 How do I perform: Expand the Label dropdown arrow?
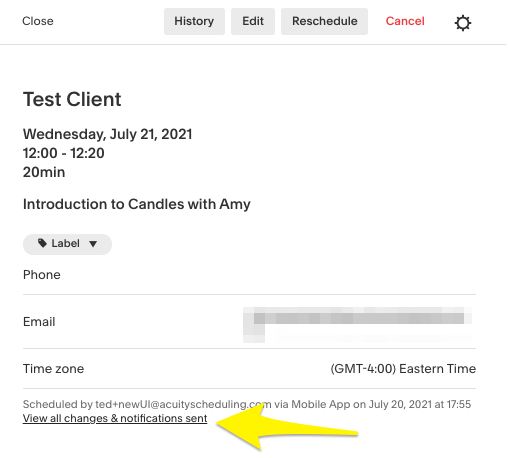[93, 244]
